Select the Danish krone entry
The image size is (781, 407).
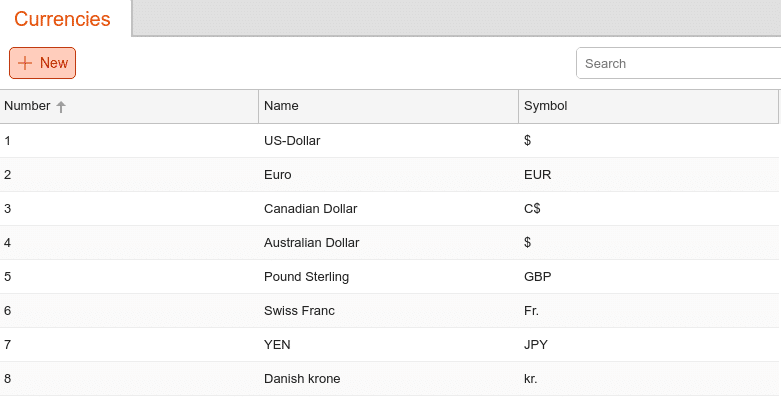(390, 379)
